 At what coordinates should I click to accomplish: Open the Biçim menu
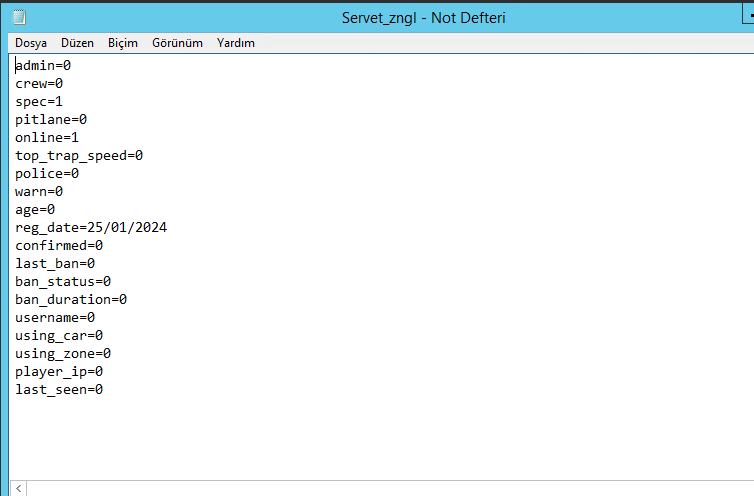click(x=123, y=43)
